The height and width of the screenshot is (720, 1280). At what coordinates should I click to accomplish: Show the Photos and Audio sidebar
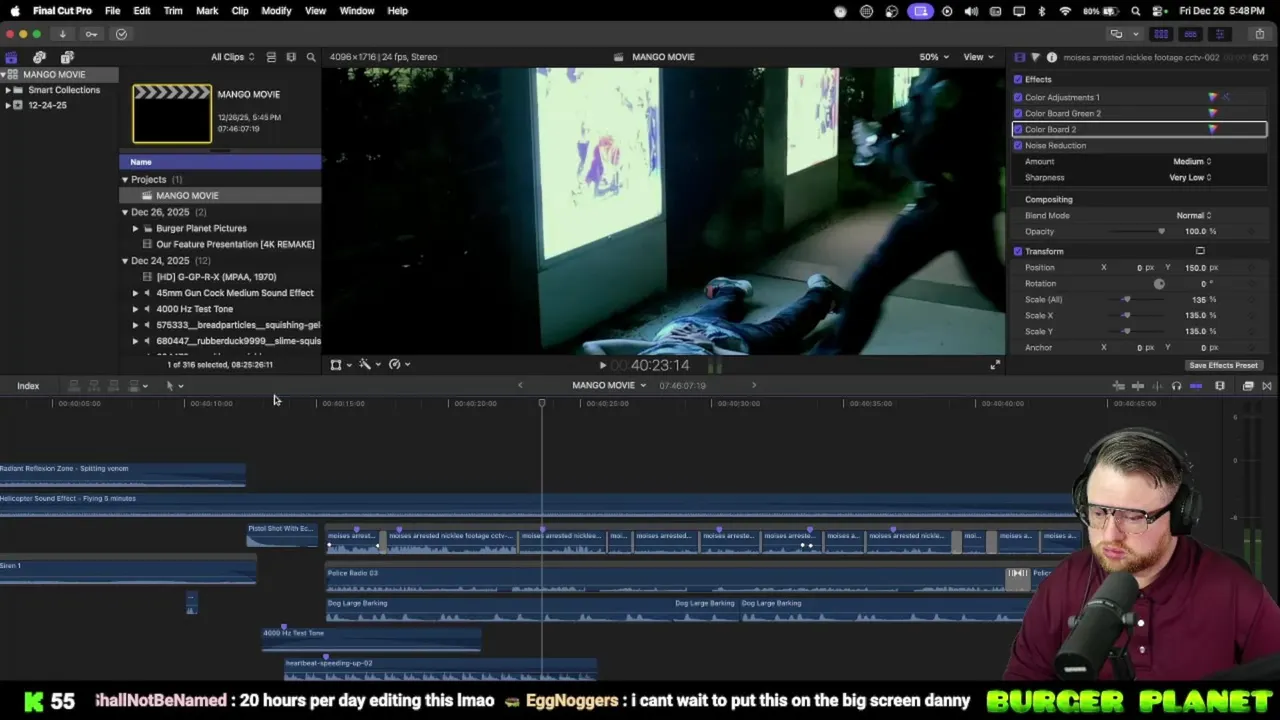39,57
